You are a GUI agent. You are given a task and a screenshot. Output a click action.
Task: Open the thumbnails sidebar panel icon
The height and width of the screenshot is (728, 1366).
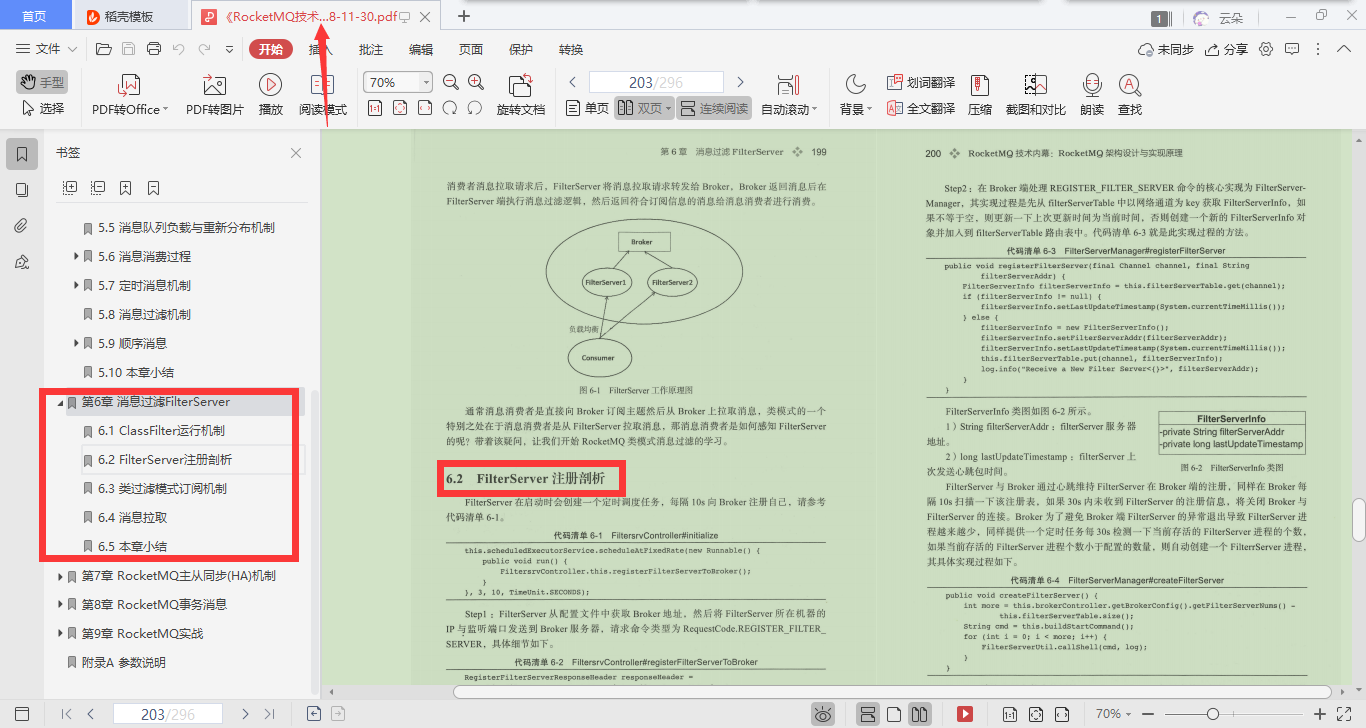coord(22,190)
